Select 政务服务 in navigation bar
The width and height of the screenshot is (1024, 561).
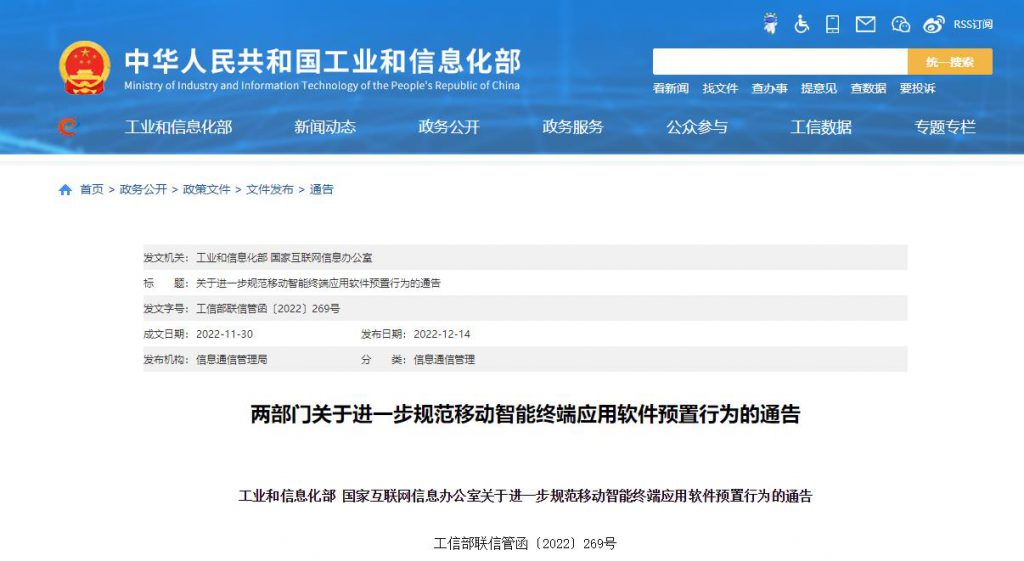(x=573, y=127)
